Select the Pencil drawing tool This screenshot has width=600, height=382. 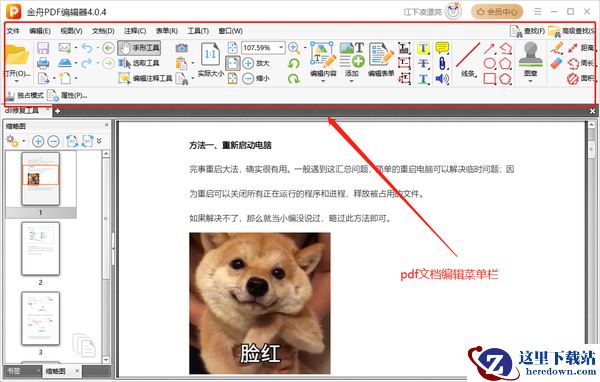557,48
